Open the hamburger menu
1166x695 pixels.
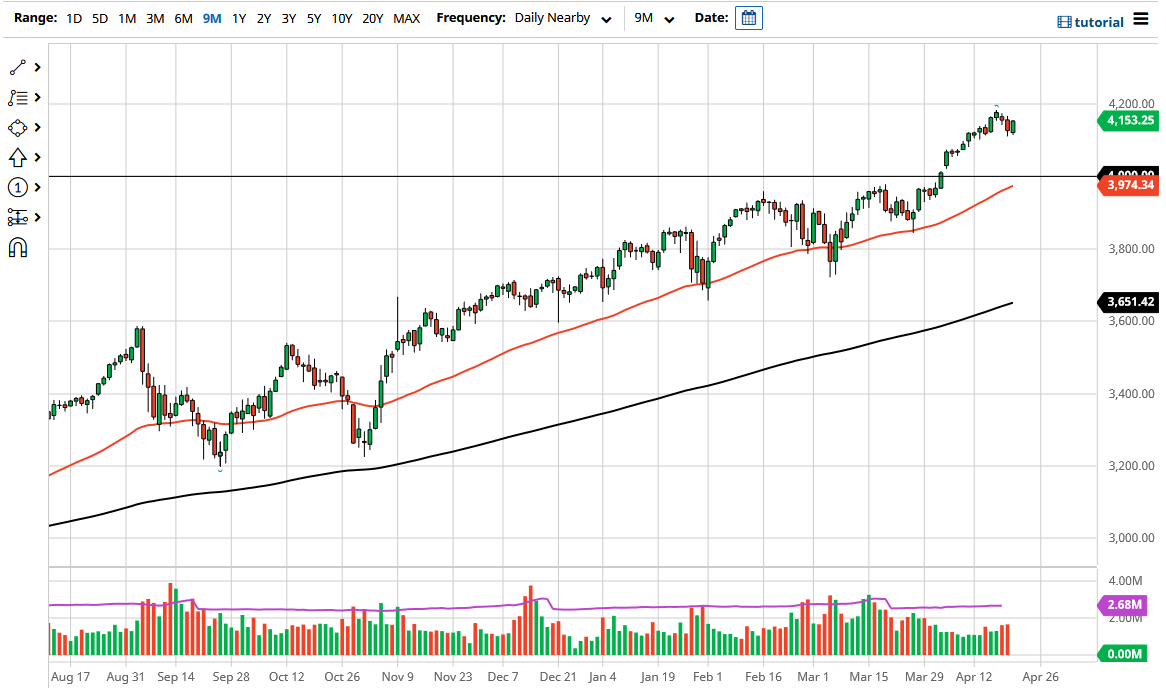pyautogui.click(x=1140, y=18)
